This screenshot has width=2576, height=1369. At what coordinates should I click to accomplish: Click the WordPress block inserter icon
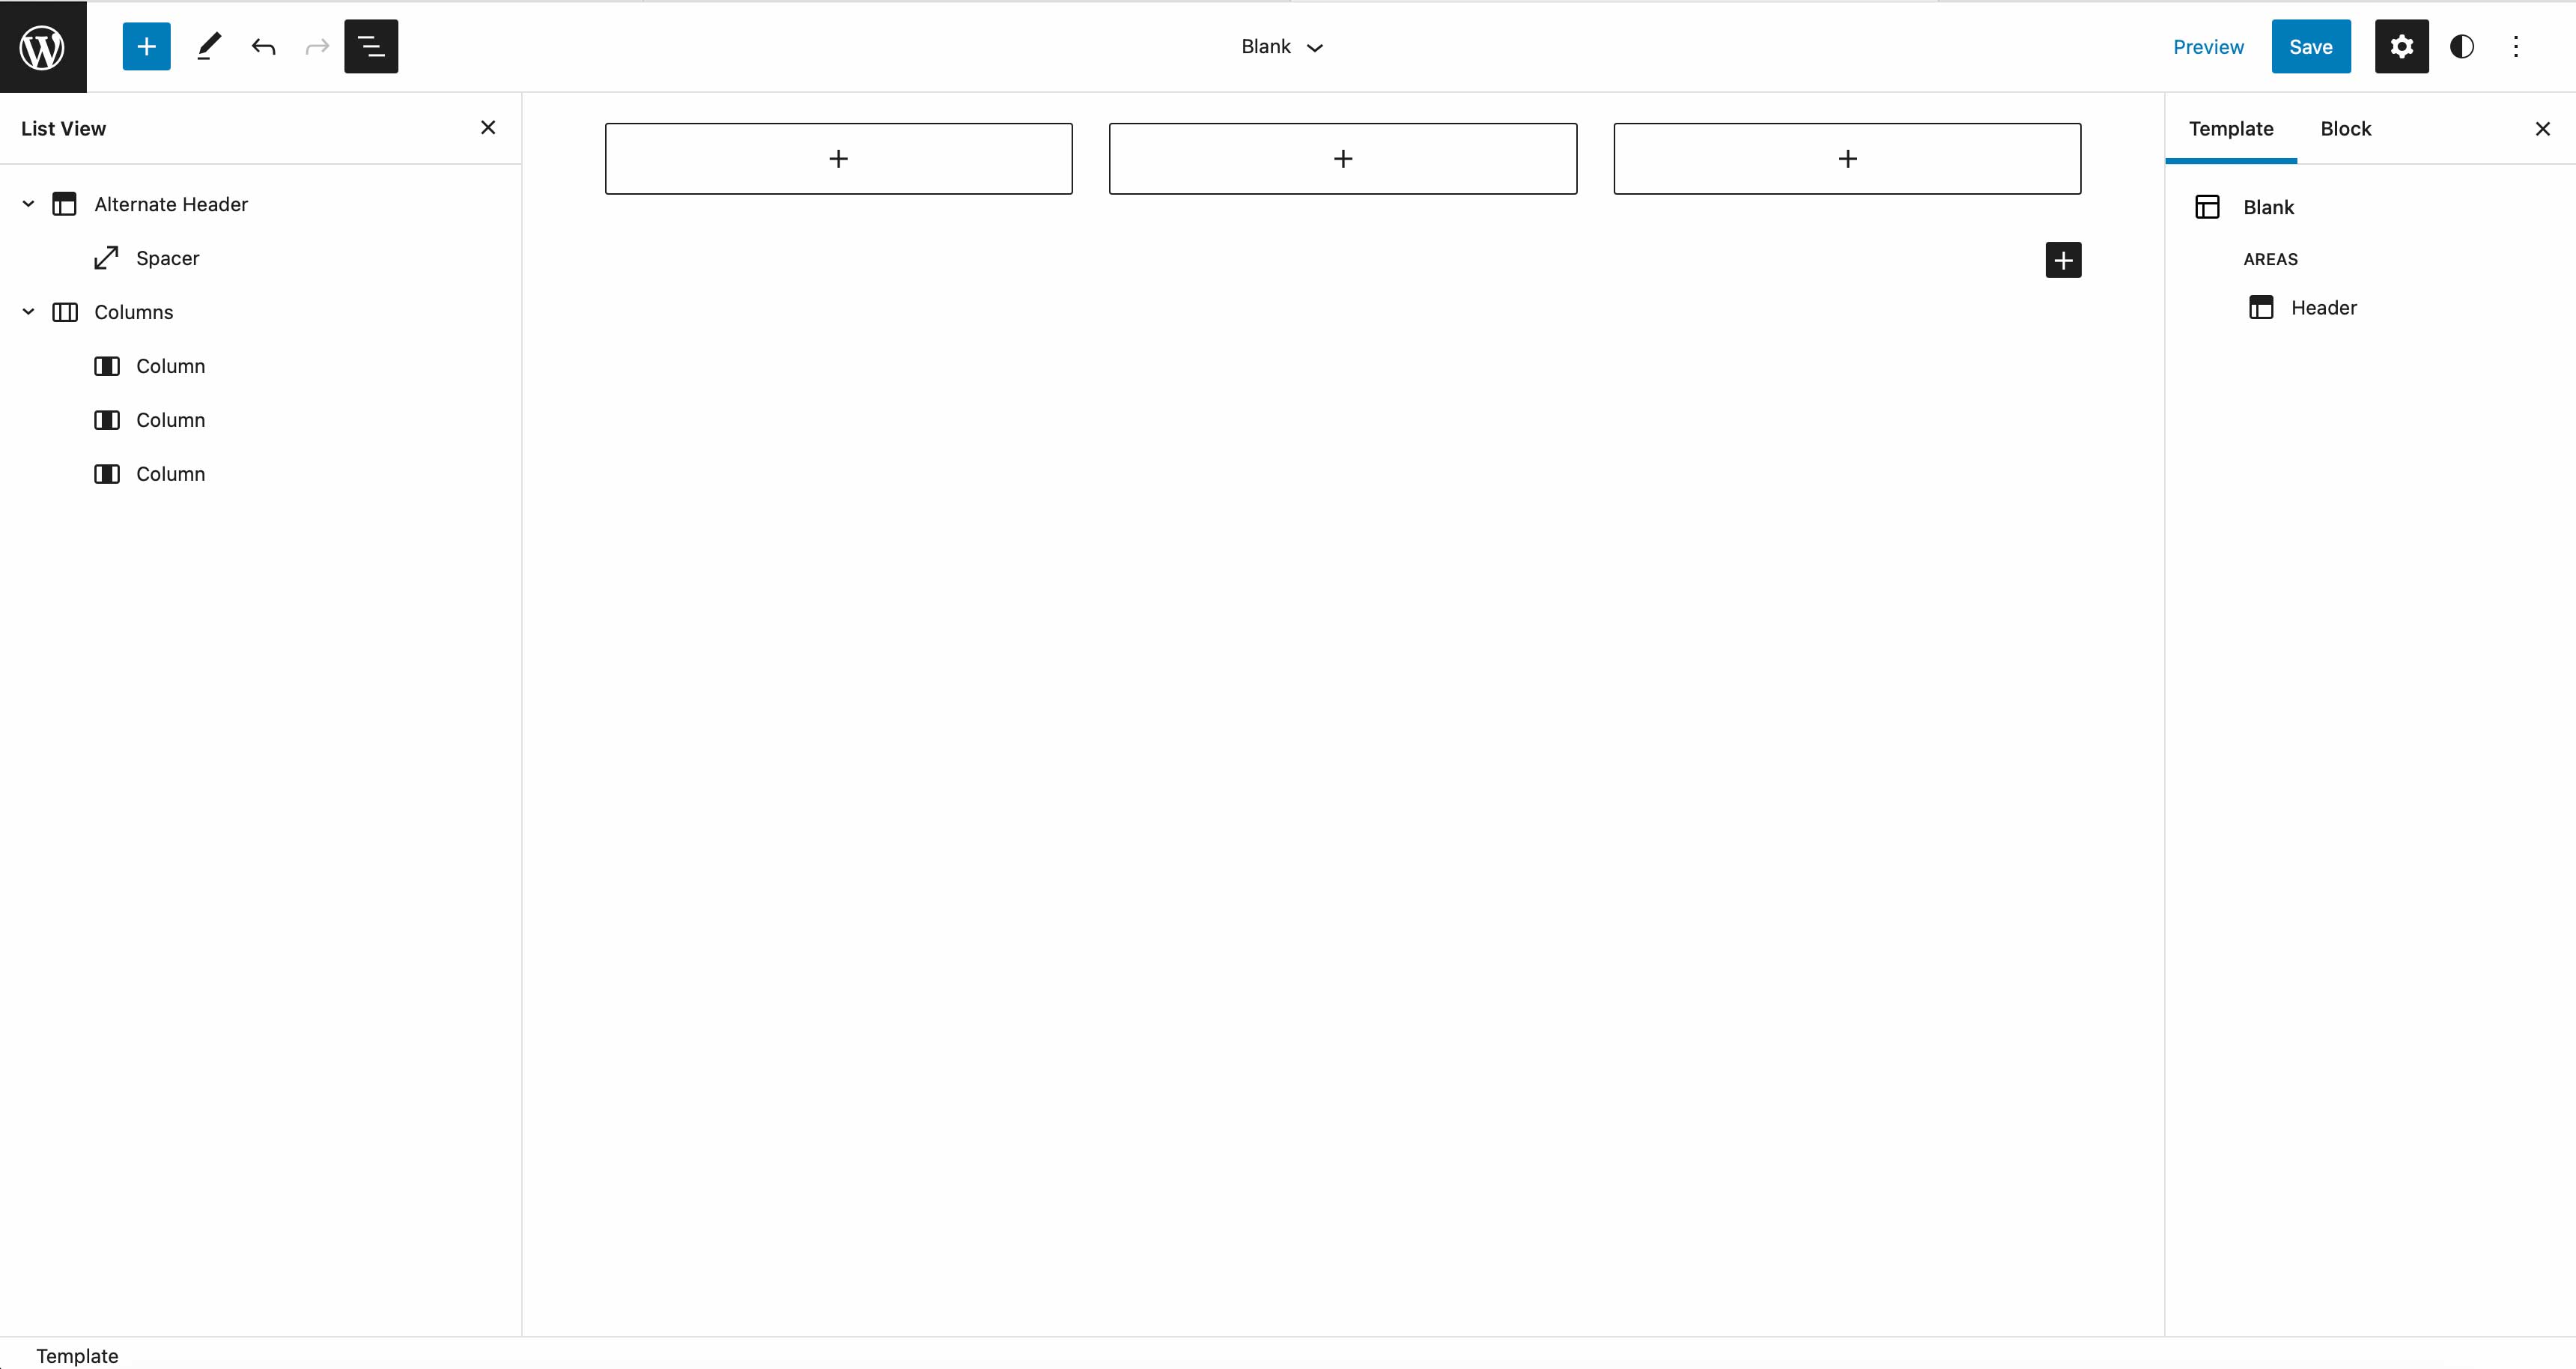pyautogui.click(x=147, y=46)
